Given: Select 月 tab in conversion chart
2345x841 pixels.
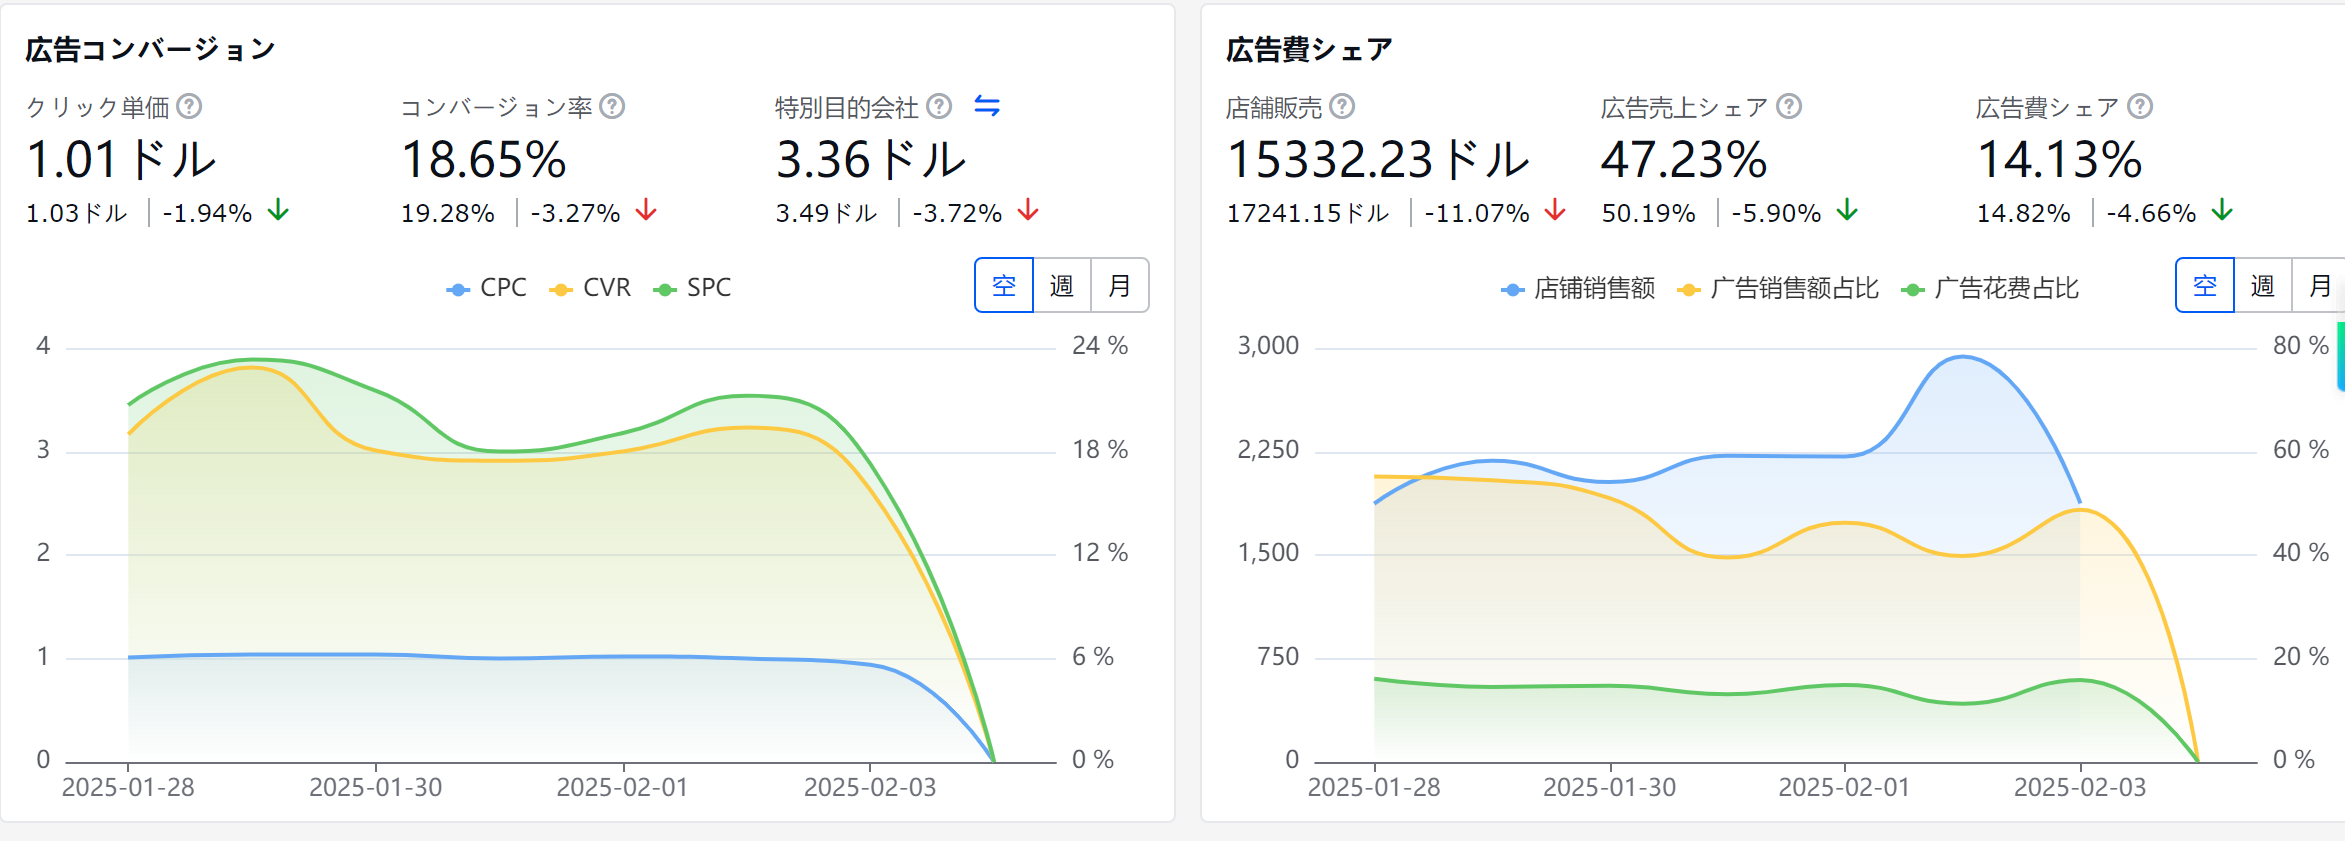Looking at the screenshot, I should (x=1119, y=286).
